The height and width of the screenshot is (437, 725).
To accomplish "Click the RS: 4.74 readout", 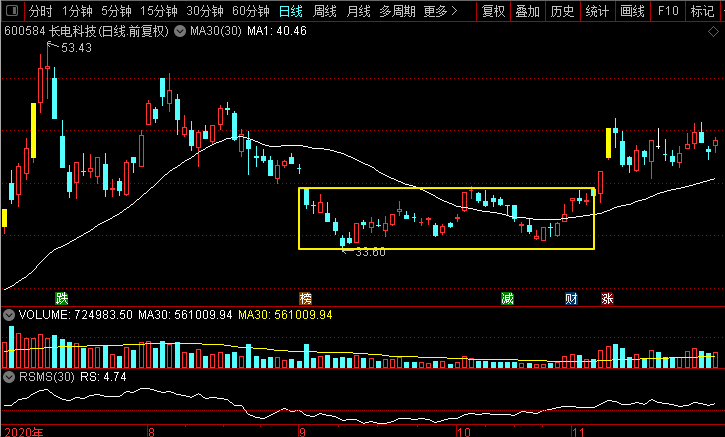I will [103, 377].
